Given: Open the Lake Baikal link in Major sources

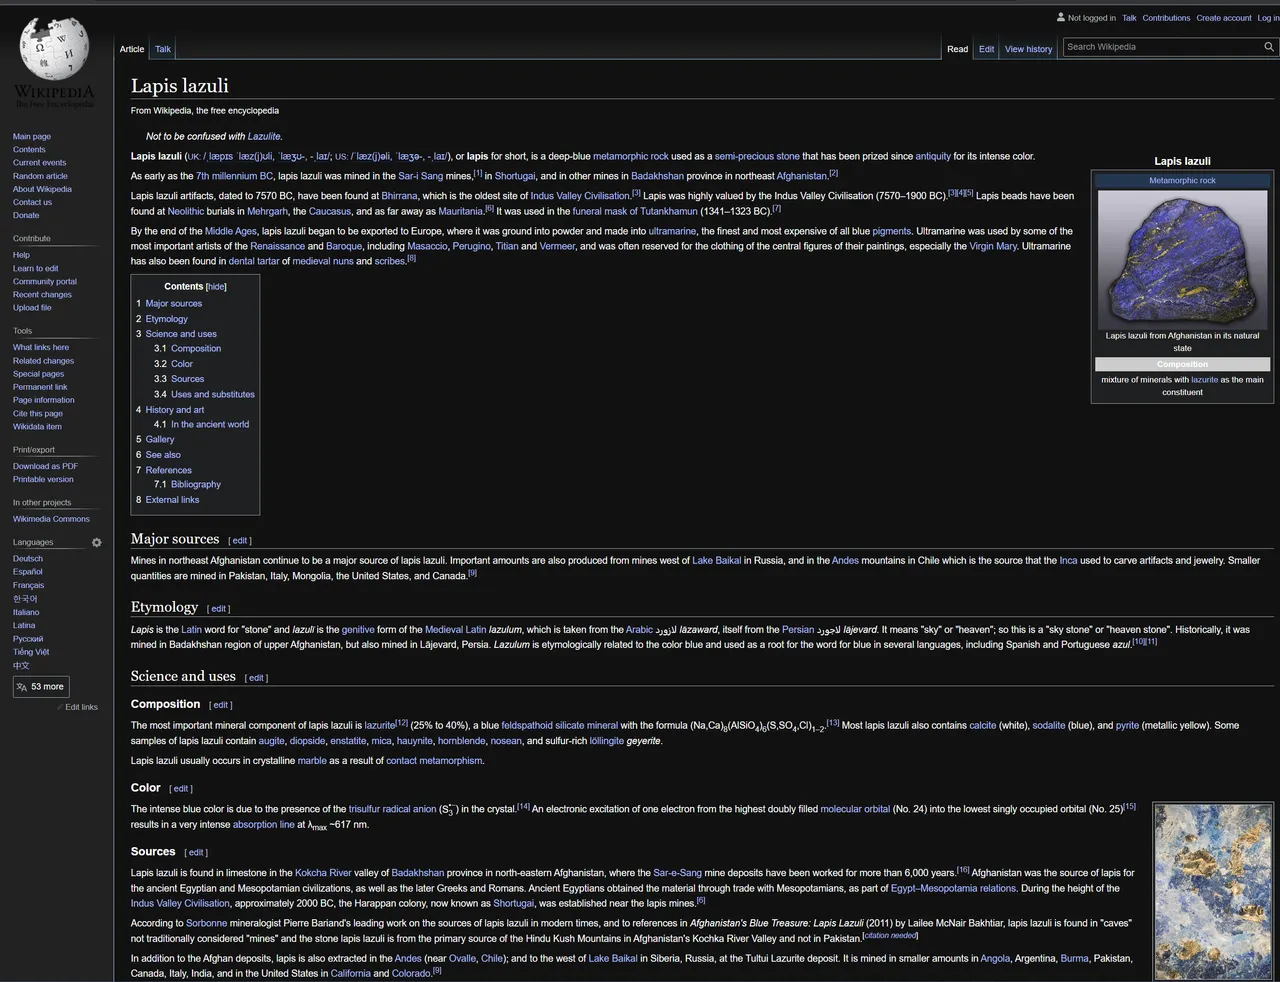Looking at the screenshot, I should tap(717, 561).
